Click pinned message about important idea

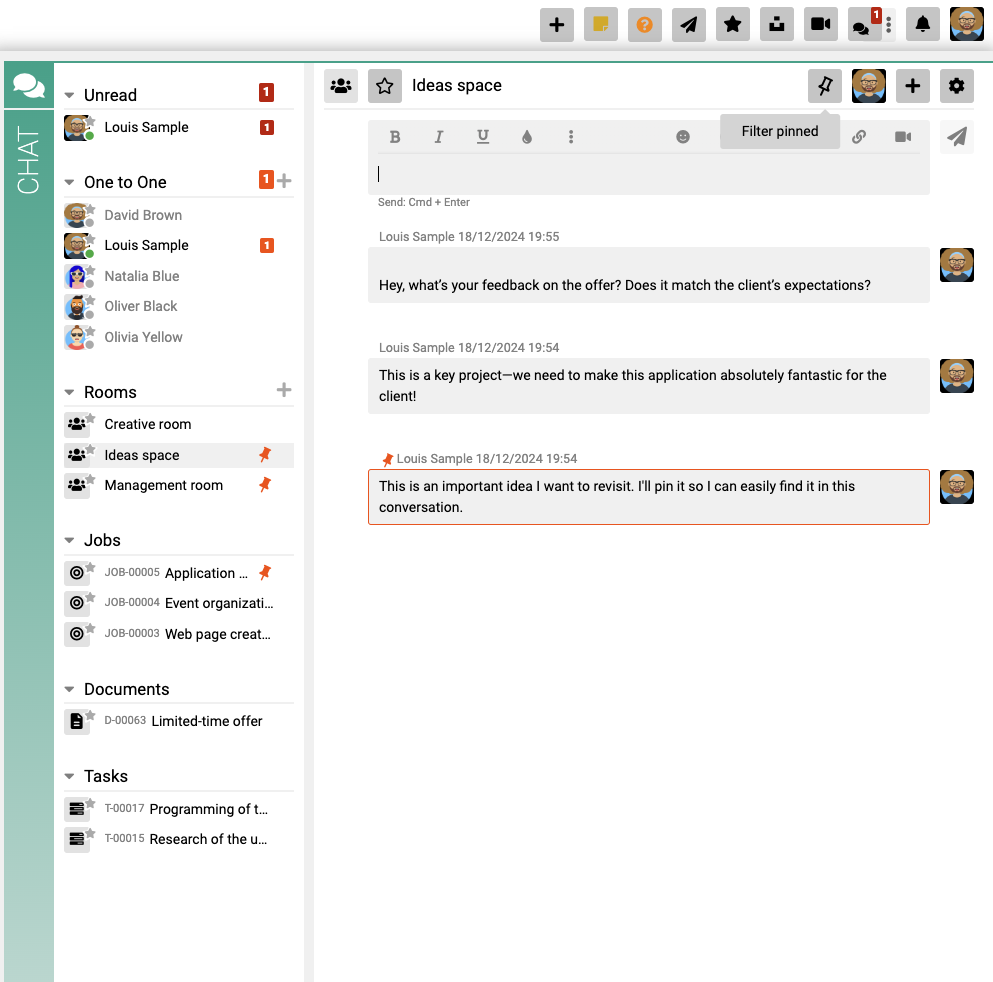pyautogui.click(x=648, y=497)
